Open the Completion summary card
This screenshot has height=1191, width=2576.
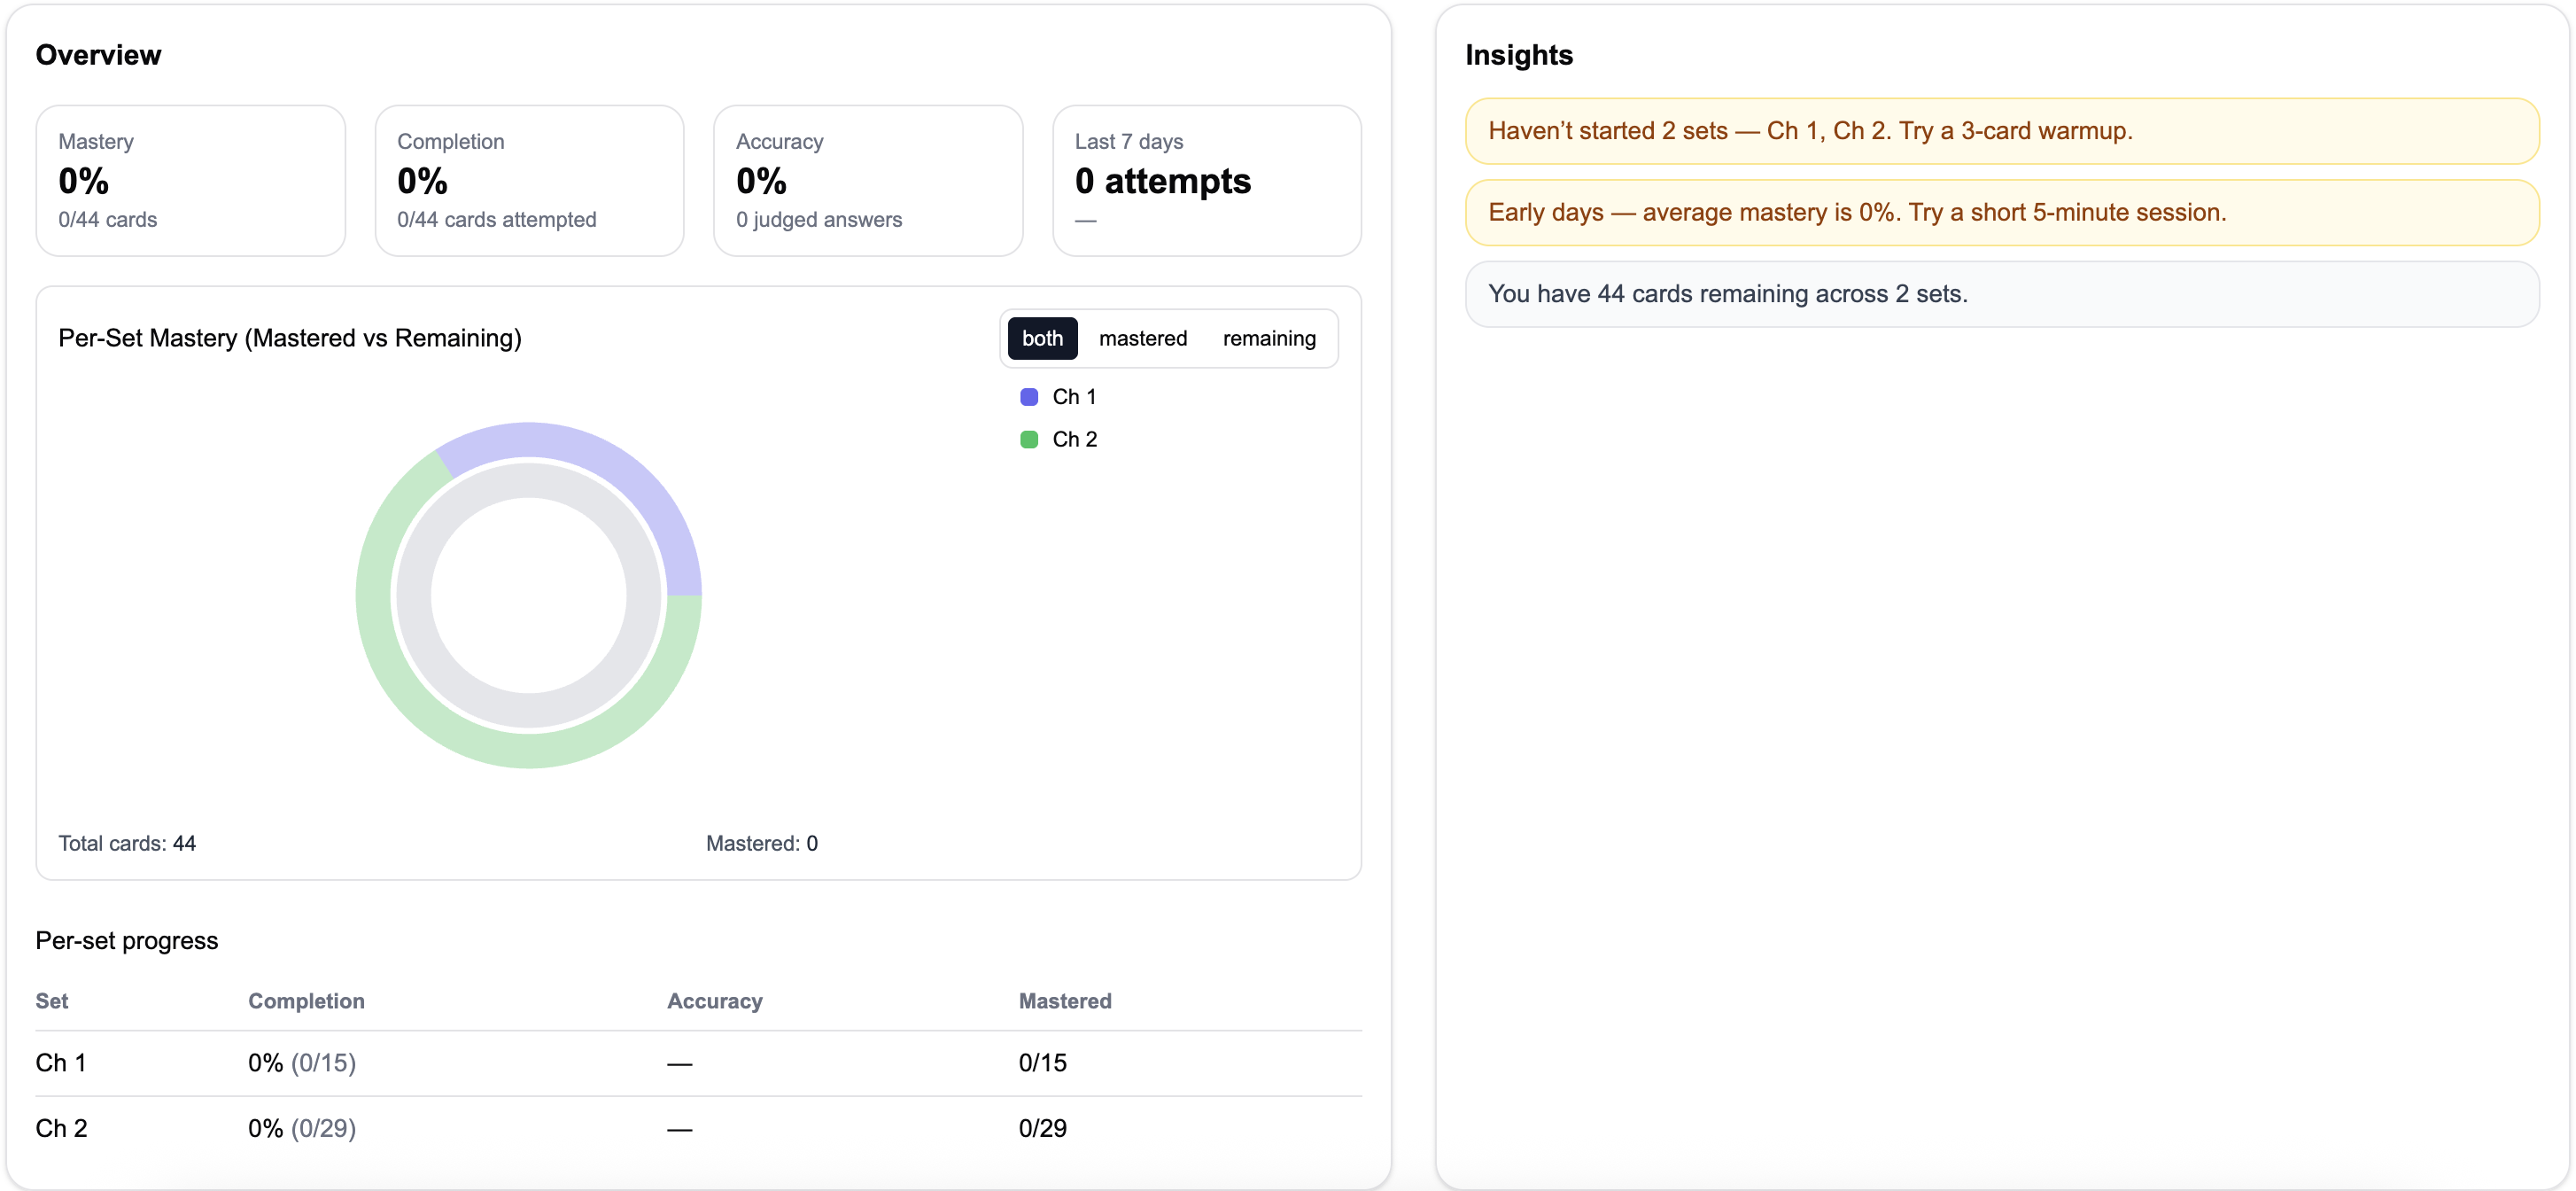(x=529, y=180)
